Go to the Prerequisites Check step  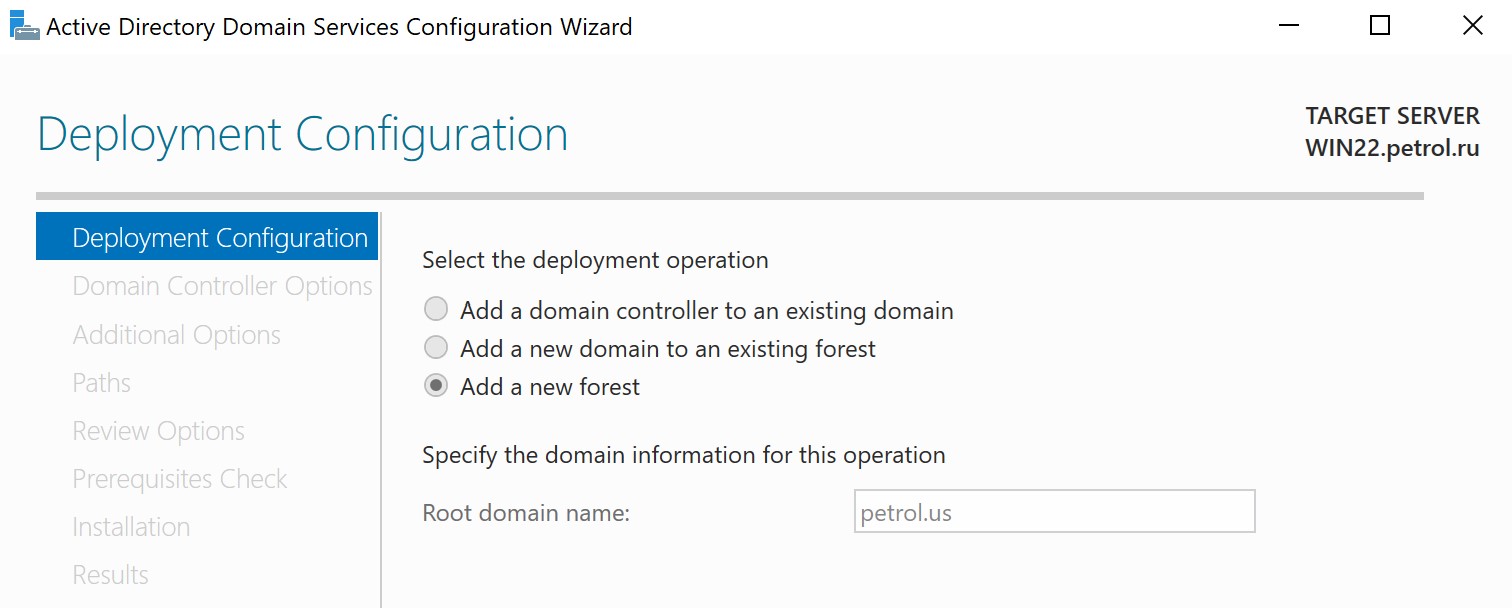tap(179, 478)
